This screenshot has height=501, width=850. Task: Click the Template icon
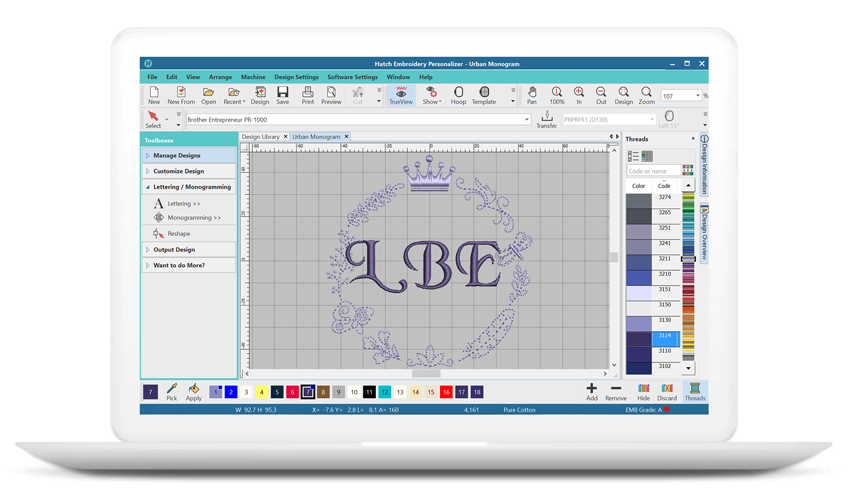pos(484,95)
